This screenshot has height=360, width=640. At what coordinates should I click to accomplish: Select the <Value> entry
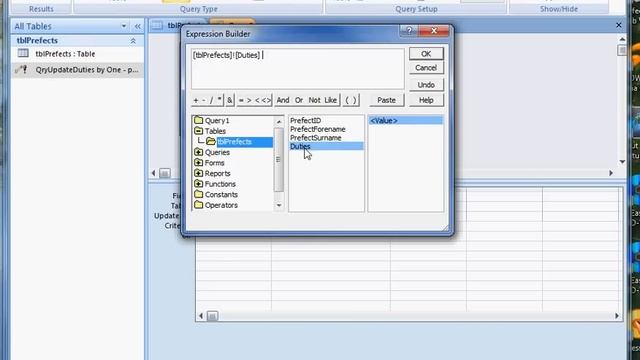coord(405,120)
